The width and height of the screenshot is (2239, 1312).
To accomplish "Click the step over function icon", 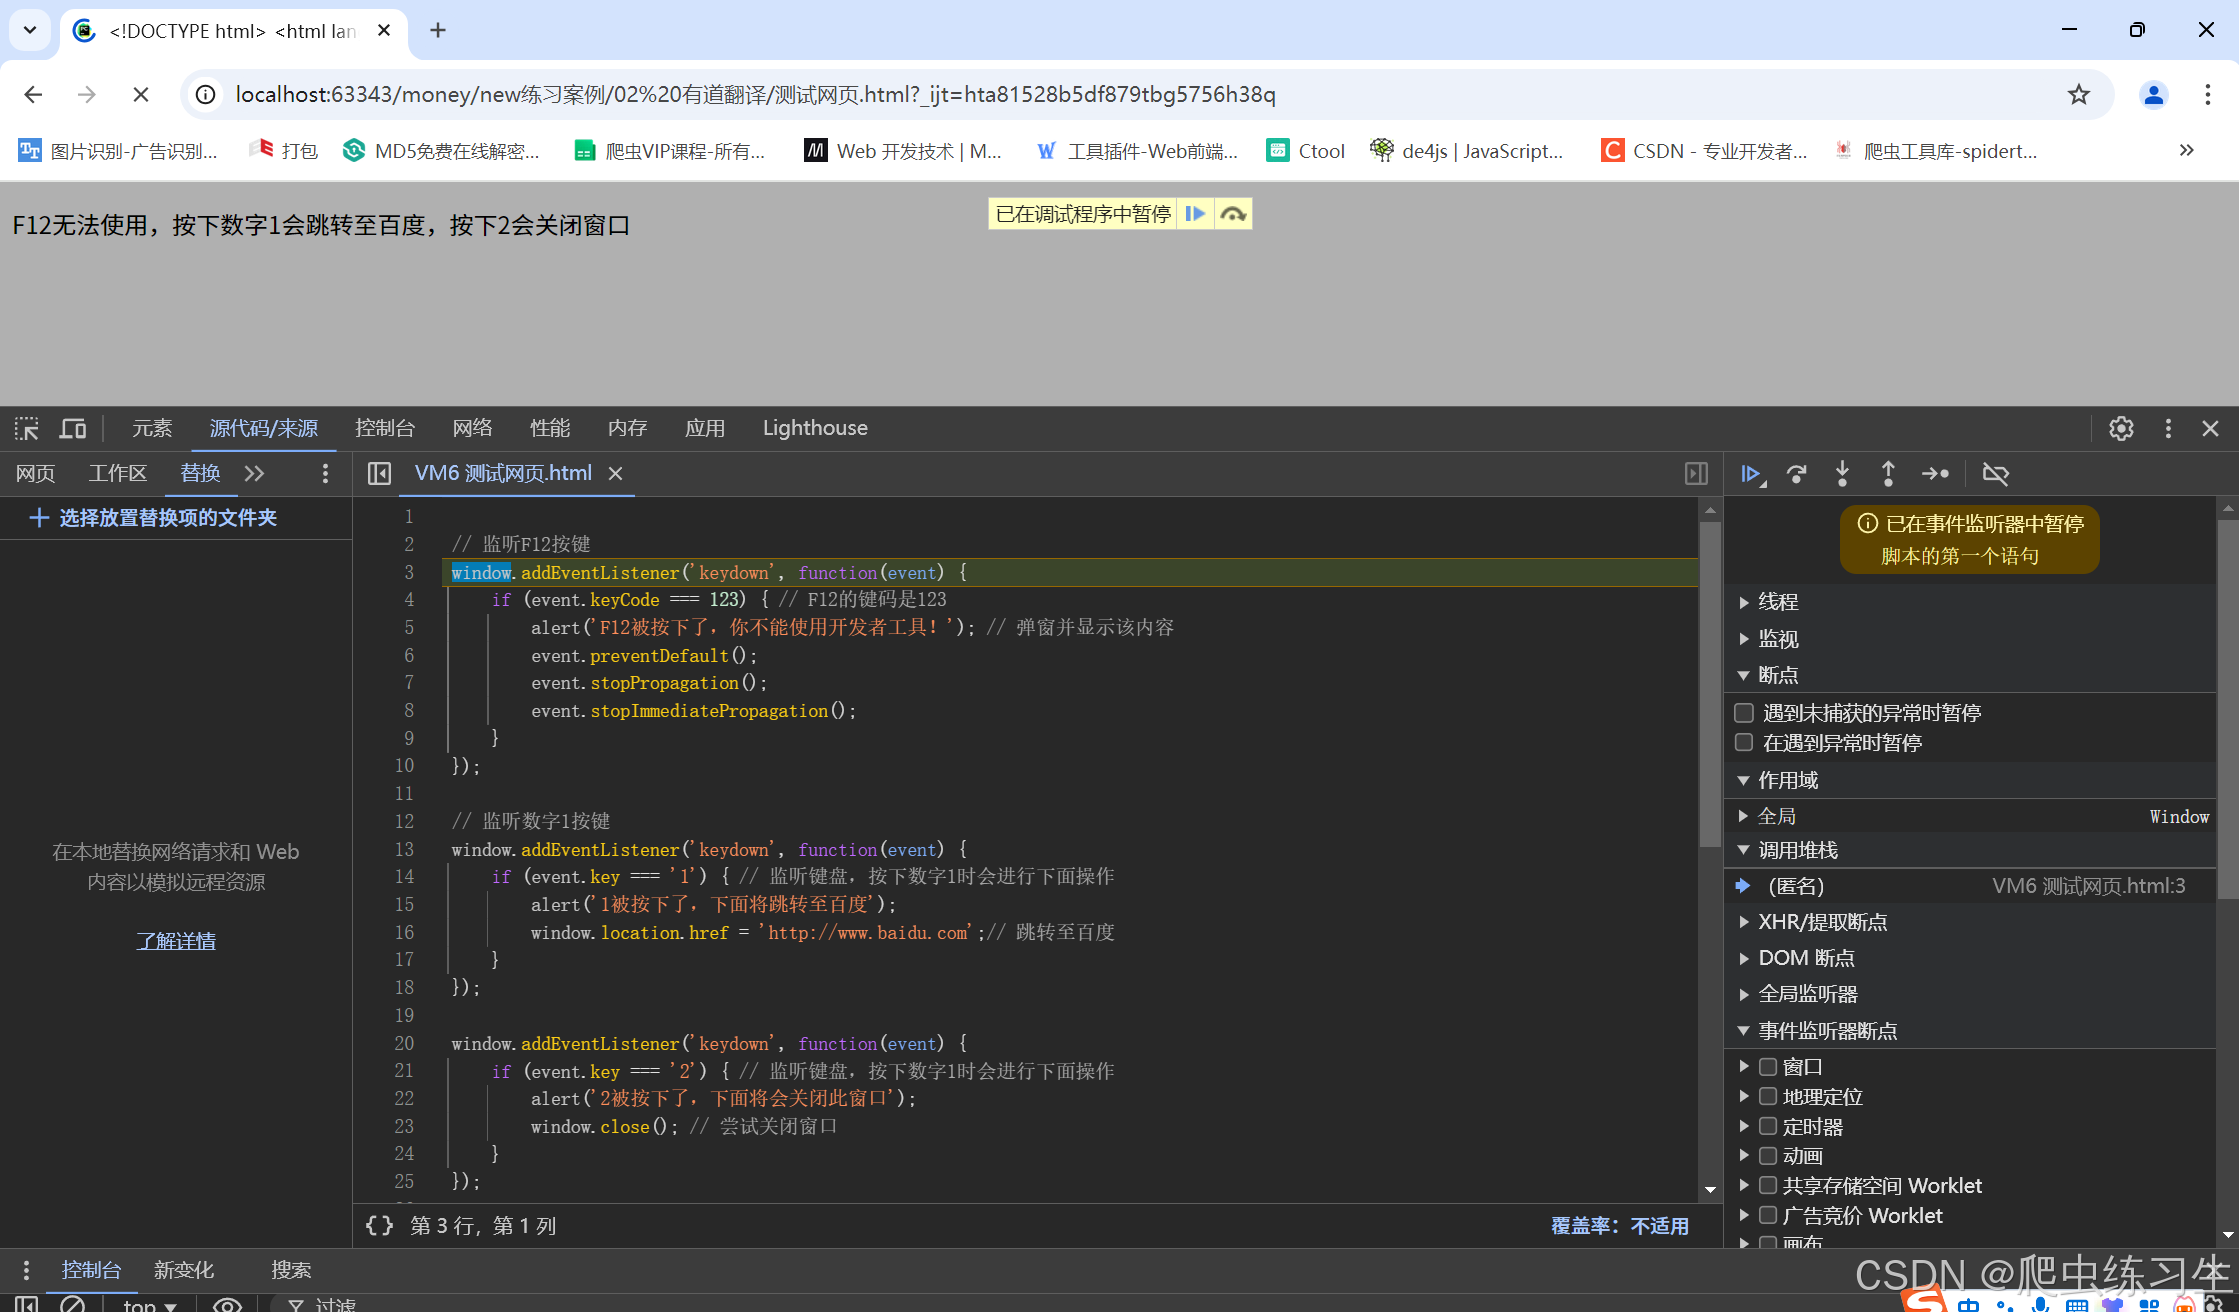I will [1797, 474].
